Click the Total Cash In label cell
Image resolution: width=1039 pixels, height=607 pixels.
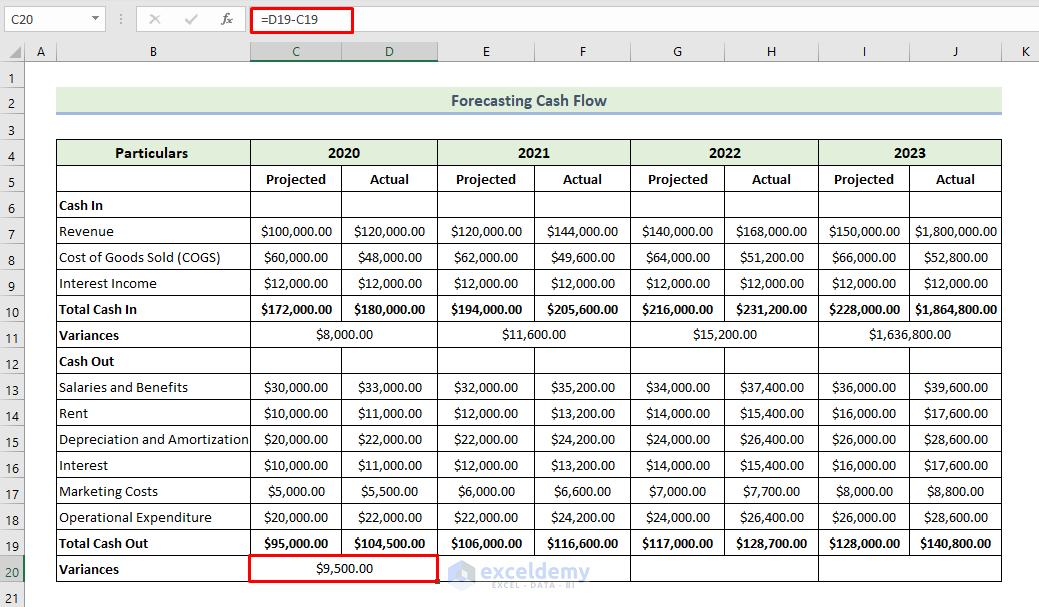(153, 309)
